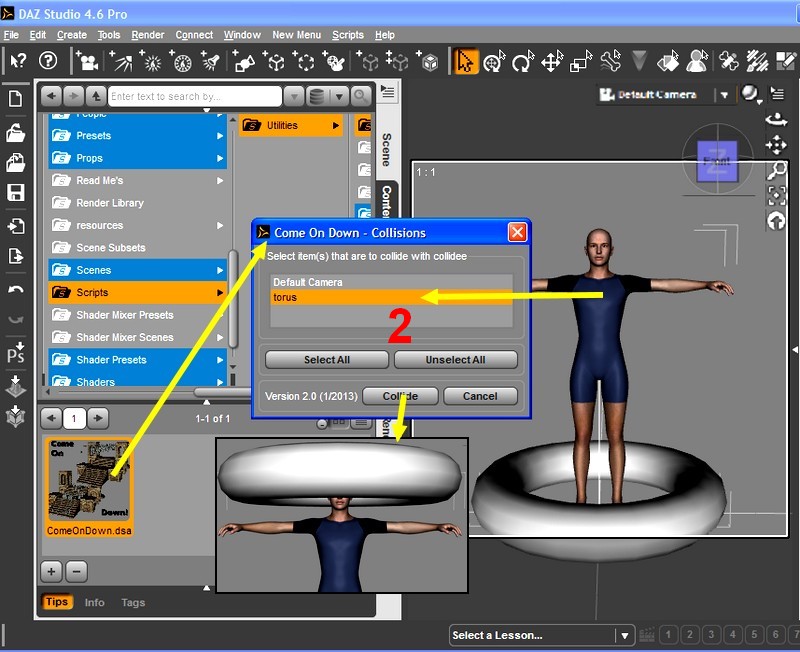Open the Create menu
The height and width of the screenshot is (652, 800).
[x=71, y=35]
